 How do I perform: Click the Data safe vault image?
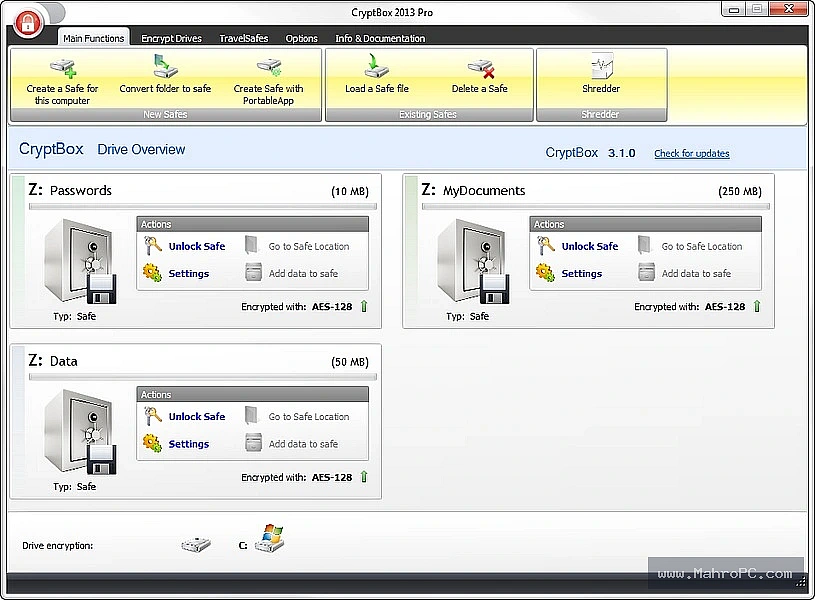(x=80, y=432)
